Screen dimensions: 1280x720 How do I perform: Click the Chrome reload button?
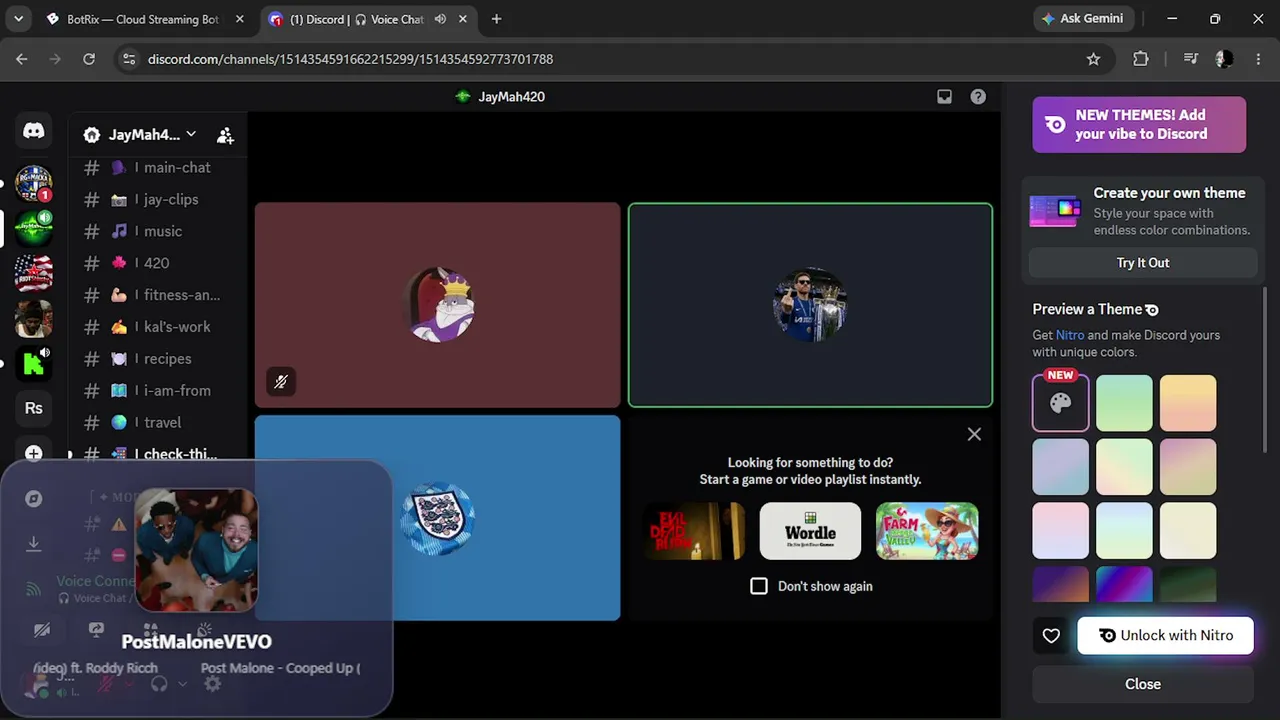coord(89,59)
